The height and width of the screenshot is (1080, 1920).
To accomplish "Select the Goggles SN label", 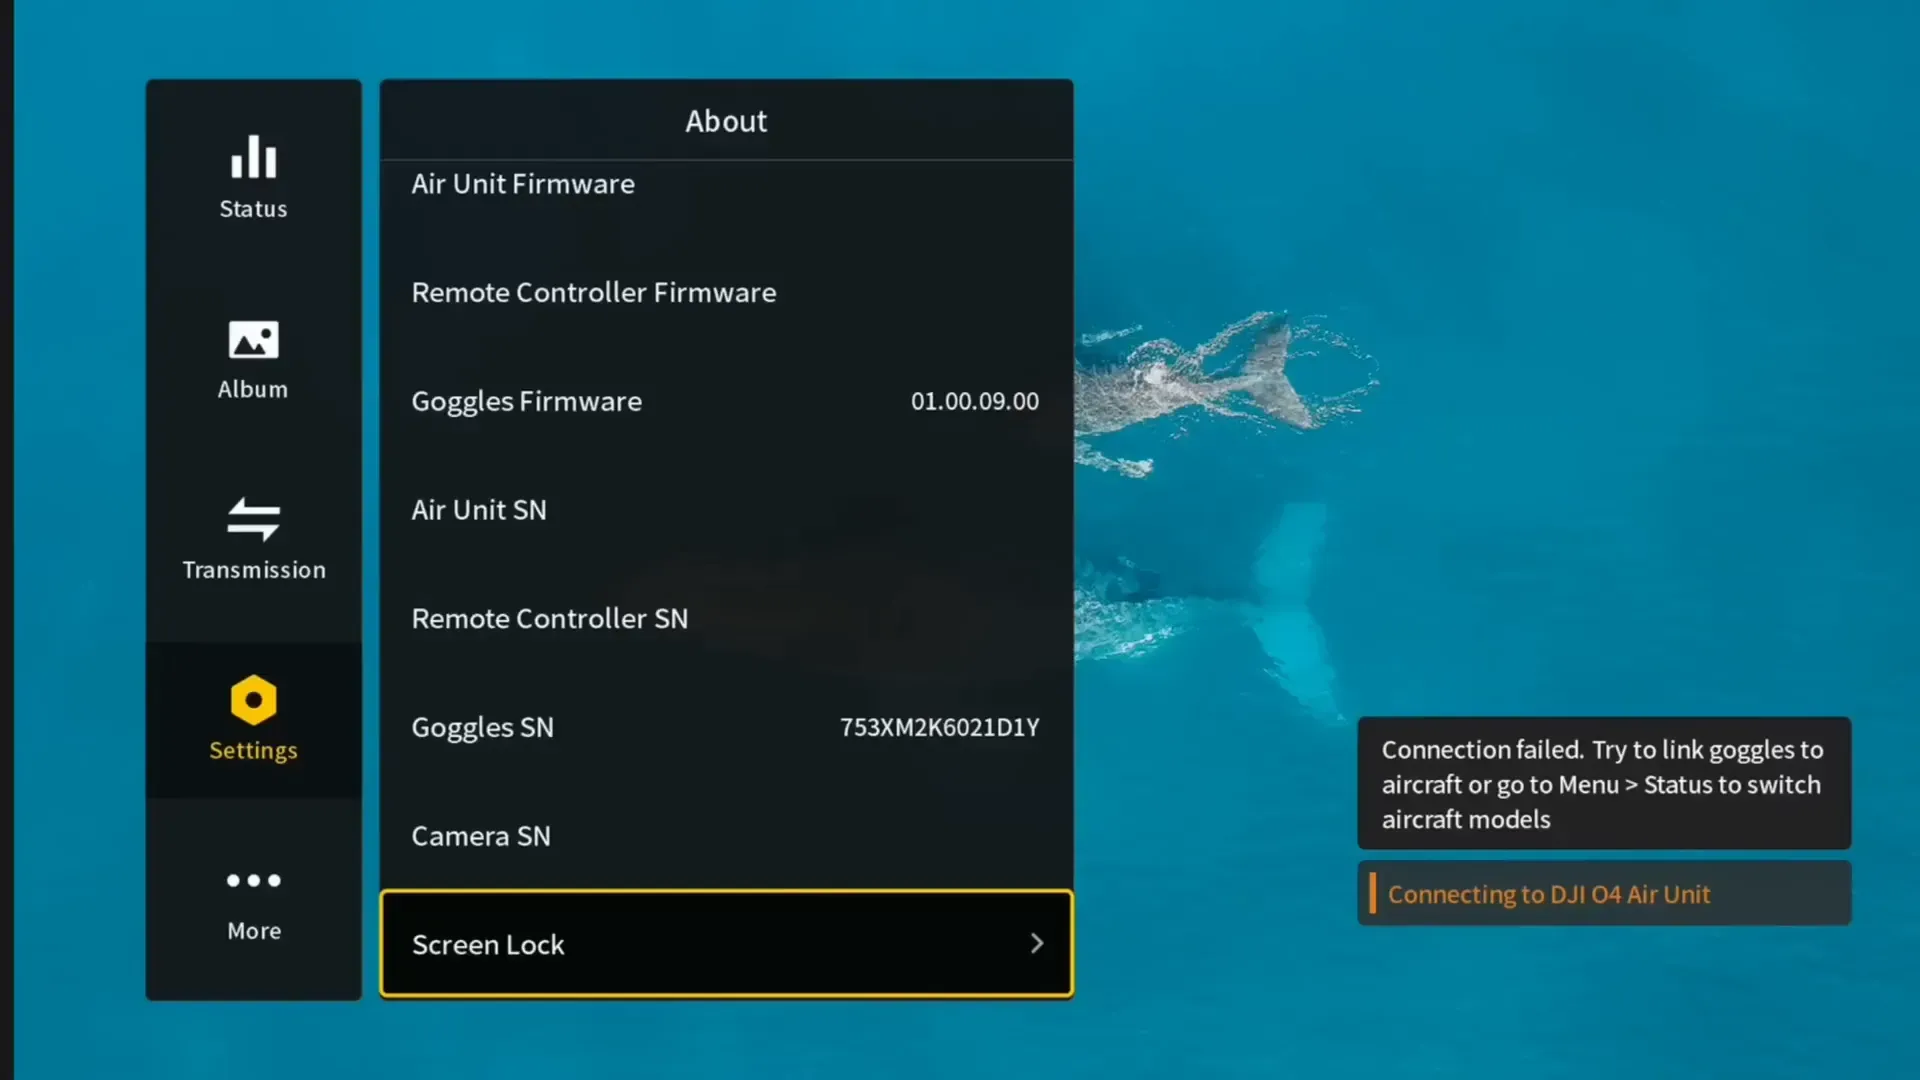I will click(483, 727).
